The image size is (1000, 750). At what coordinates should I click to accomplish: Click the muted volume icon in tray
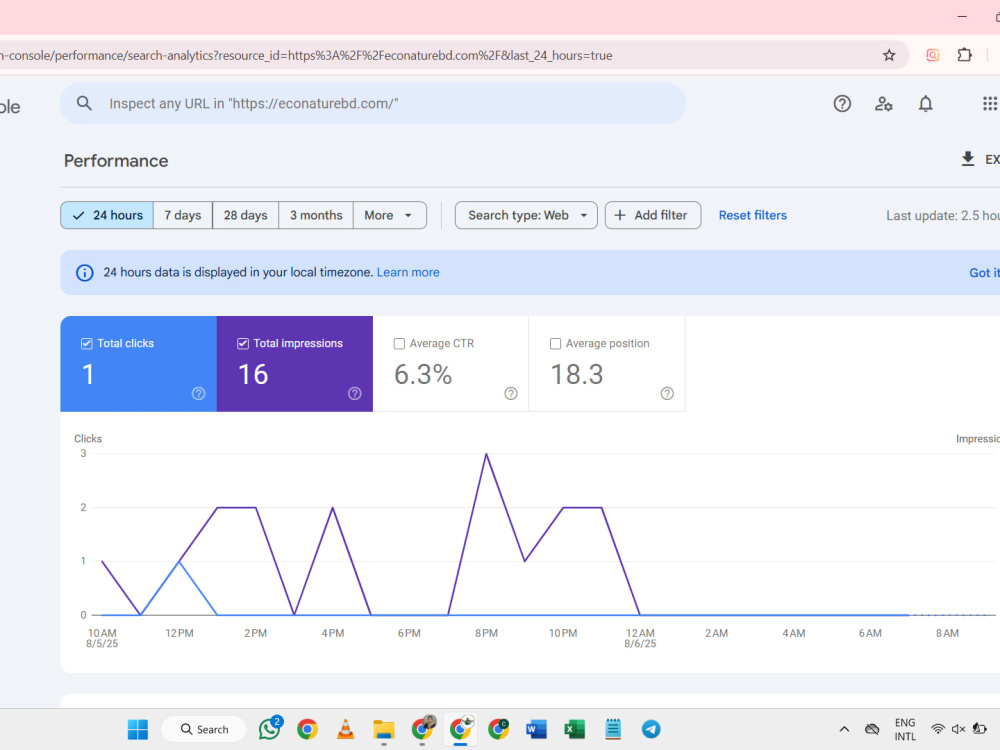tap(959, 729)
